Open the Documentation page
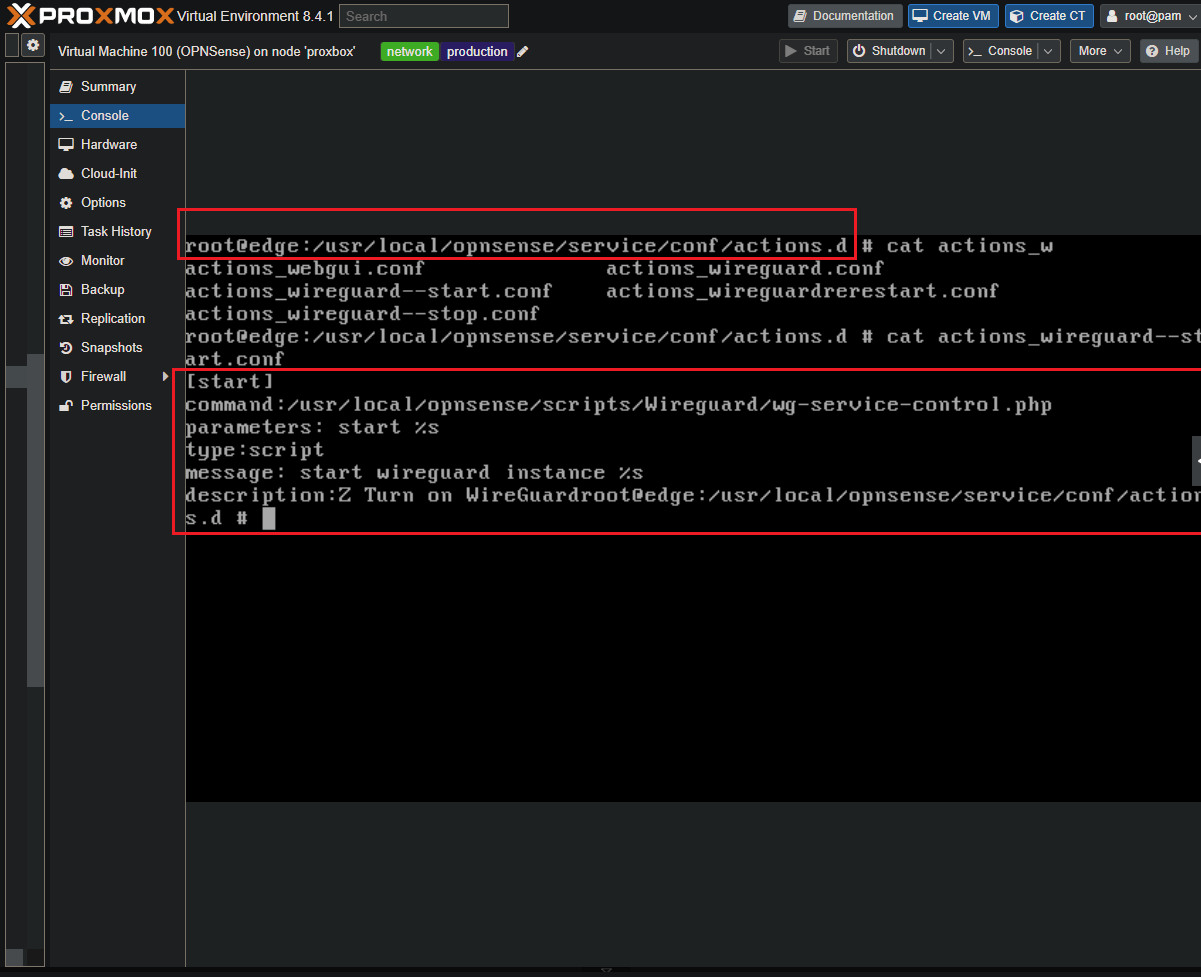The width and height of the screenshot is (1201, 977). 845,16
